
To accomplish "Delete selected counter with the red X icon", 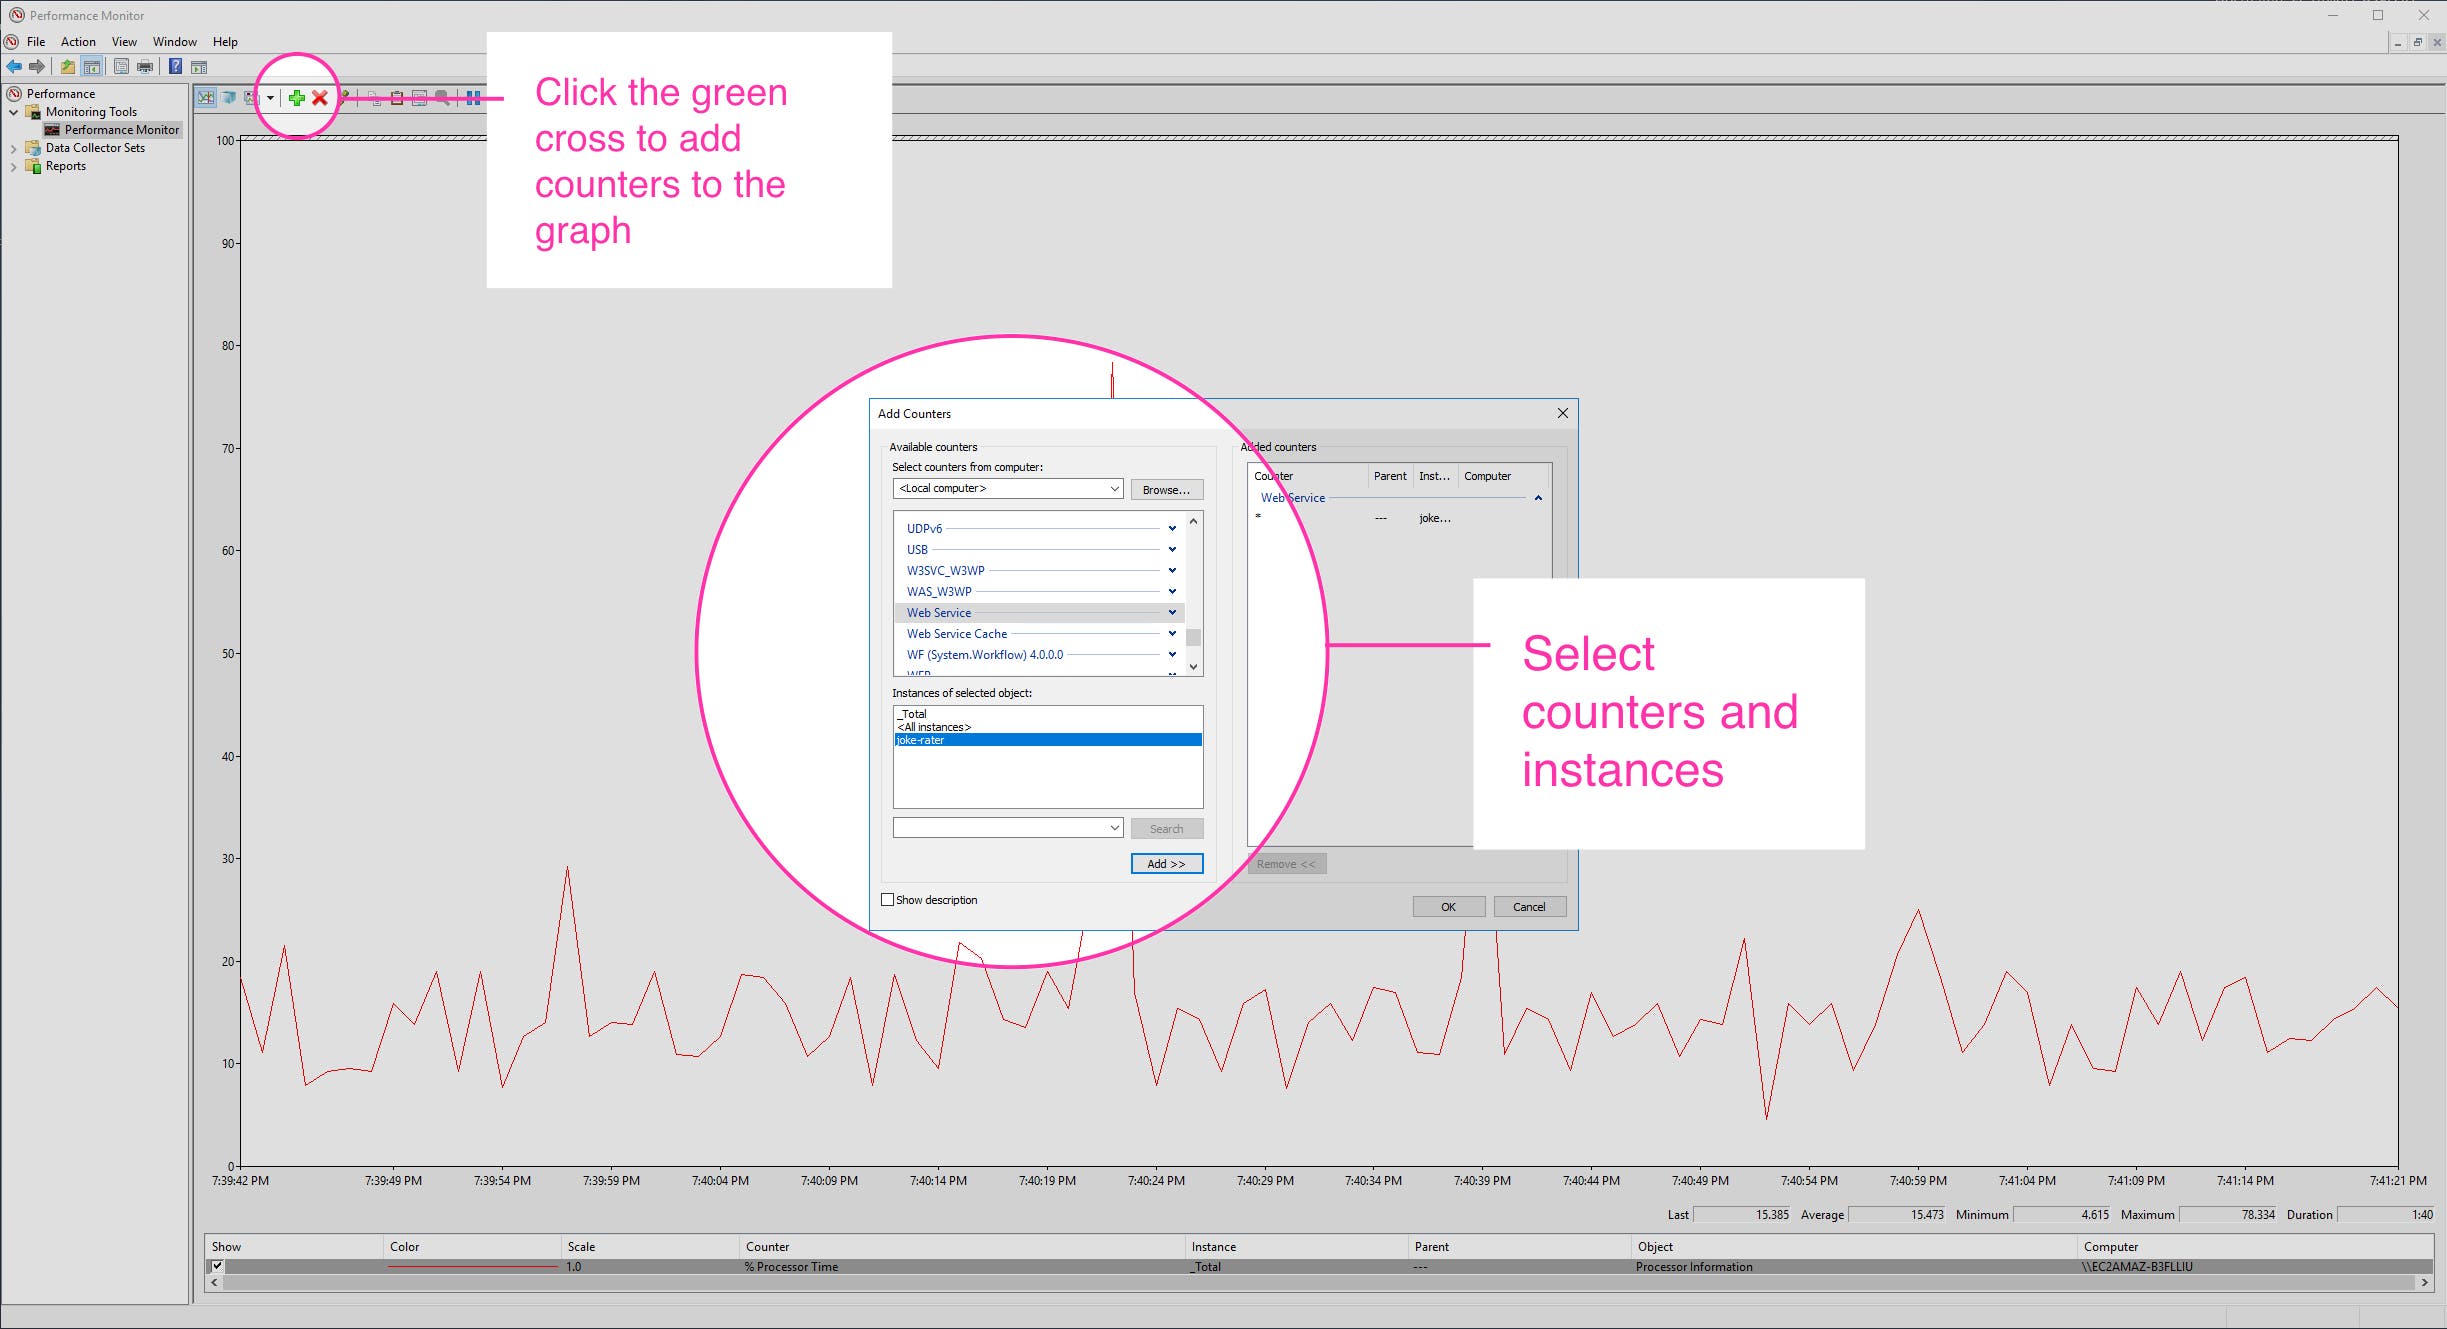I will pyautogui.click(x=319, y=98).
